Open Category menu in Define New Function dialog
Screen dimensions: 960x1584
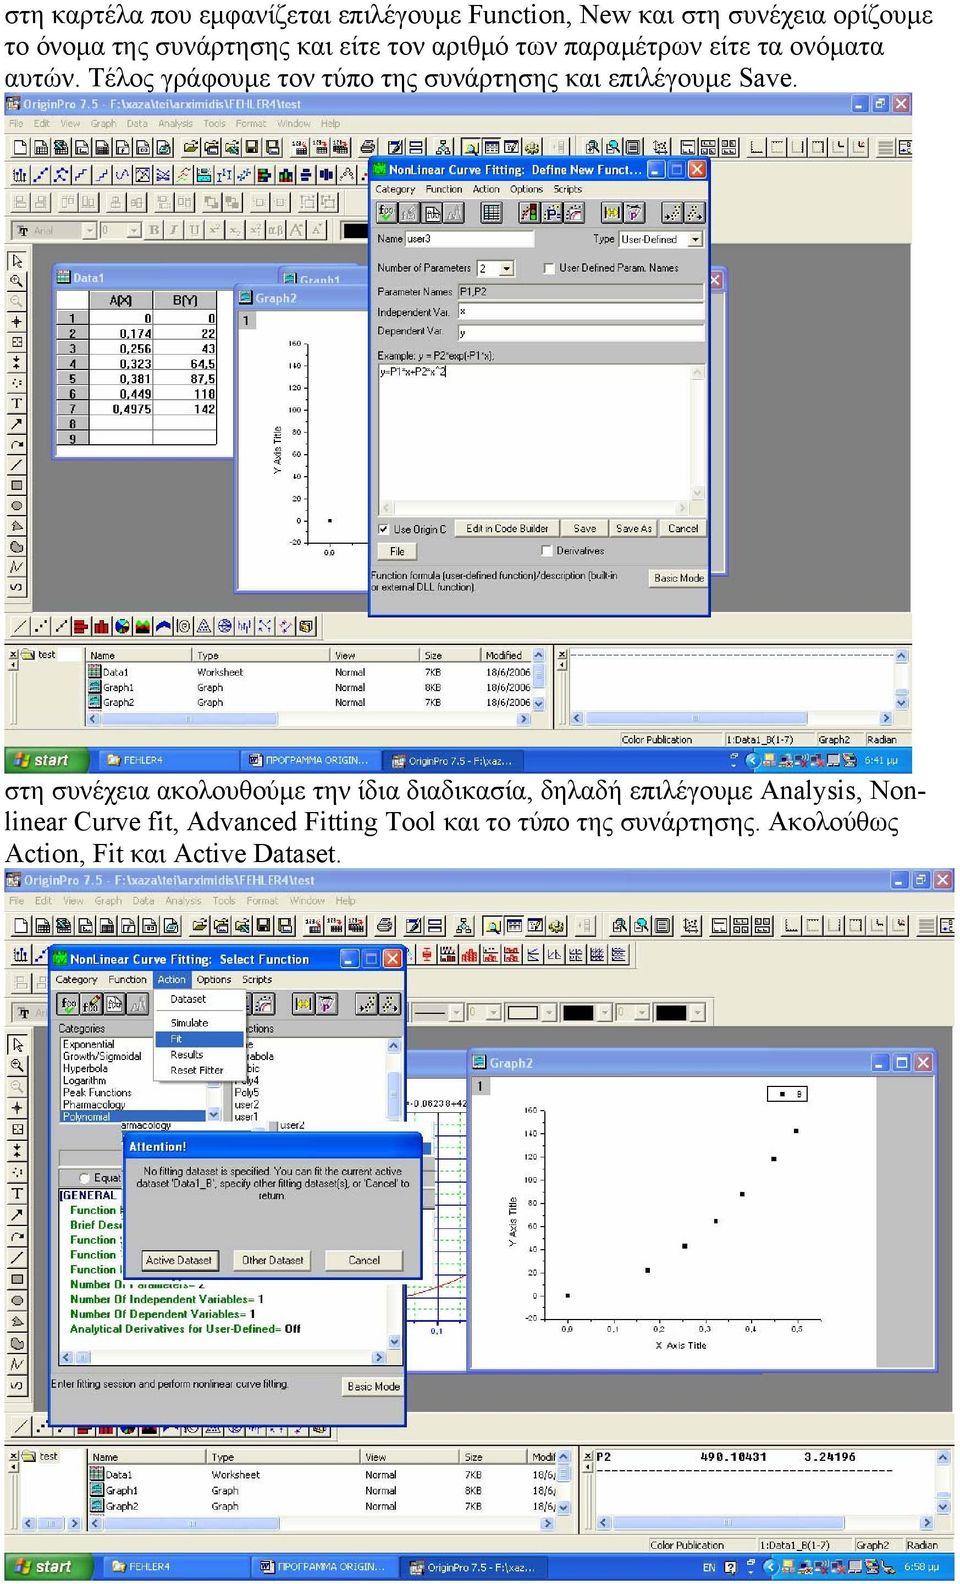[x=395, y=189]
